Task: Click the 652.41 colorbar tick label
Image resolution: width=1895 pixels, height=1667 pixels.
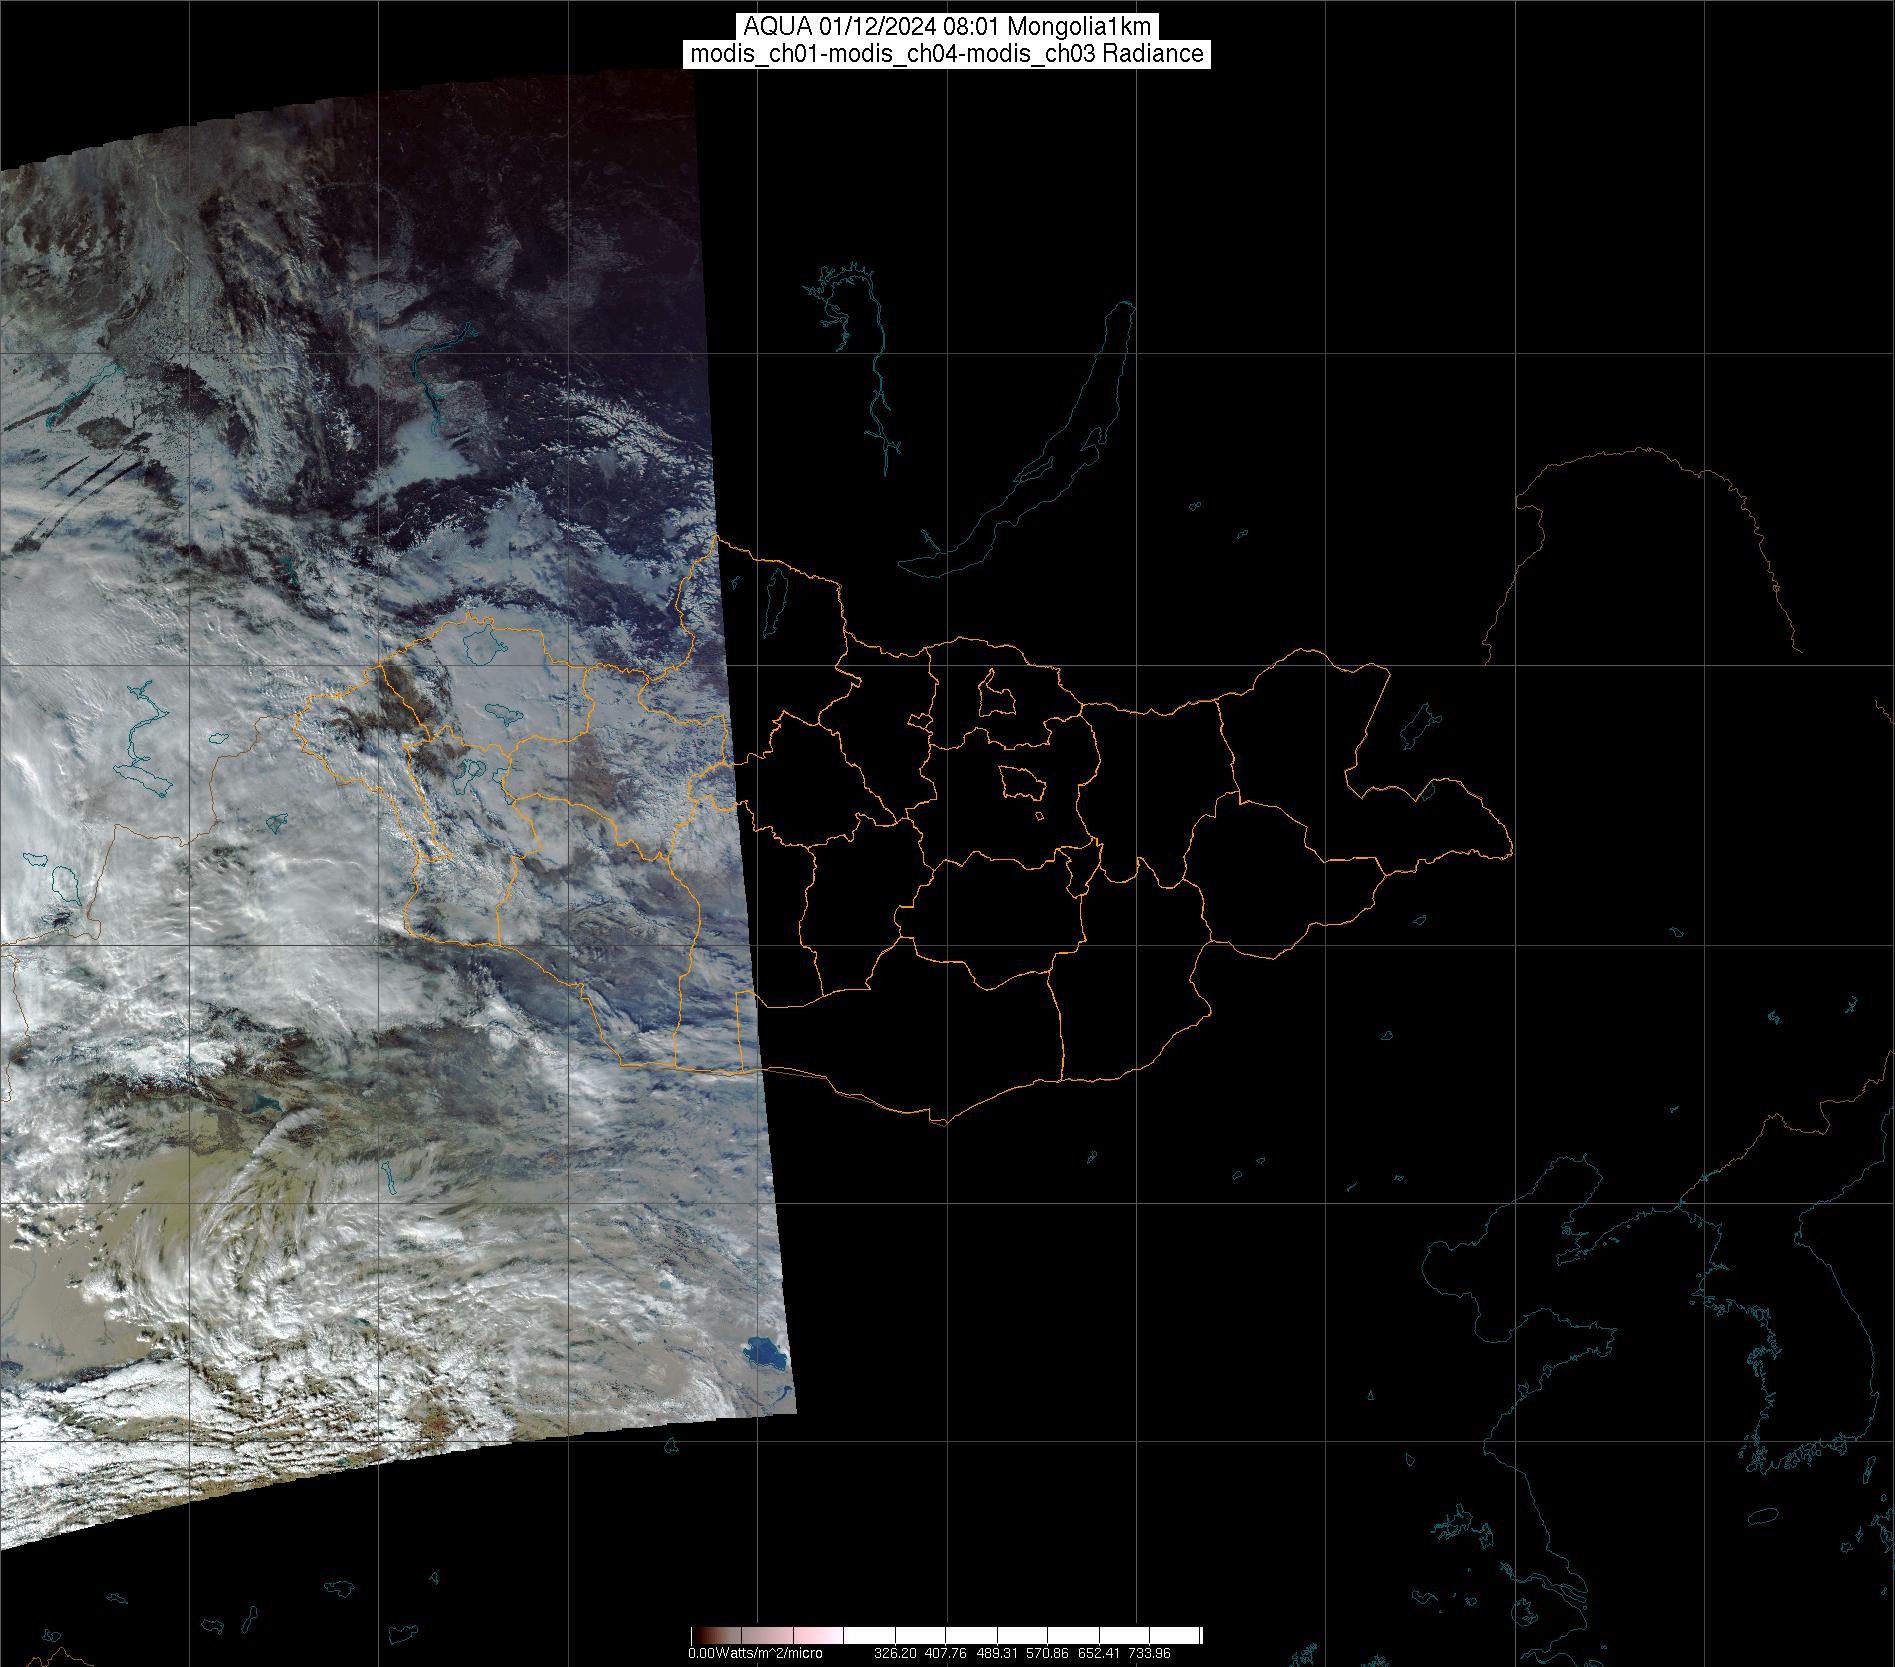Action: pos(1098,1653)
